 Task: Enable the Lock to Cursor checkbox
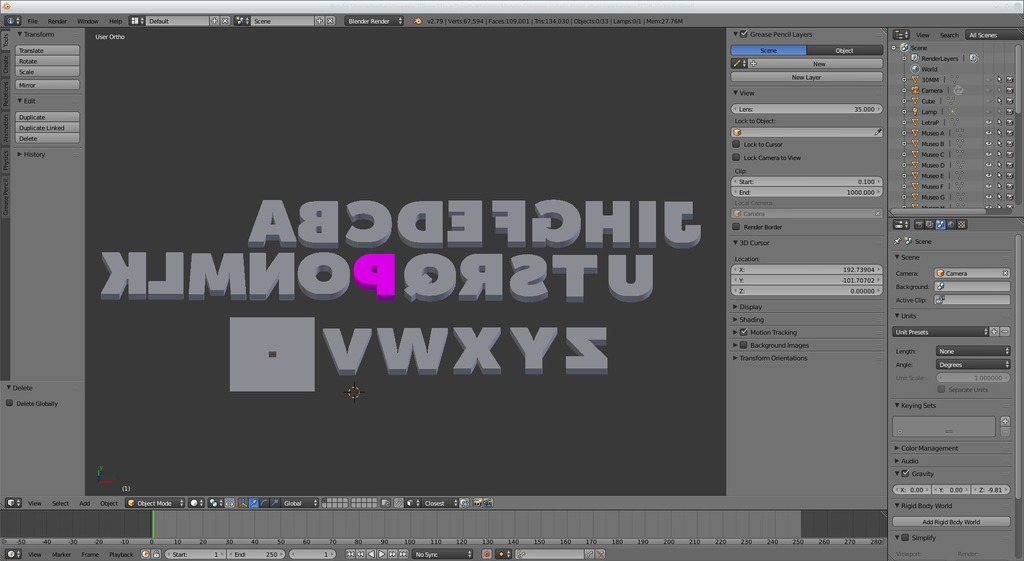click(x=737, y=144)
